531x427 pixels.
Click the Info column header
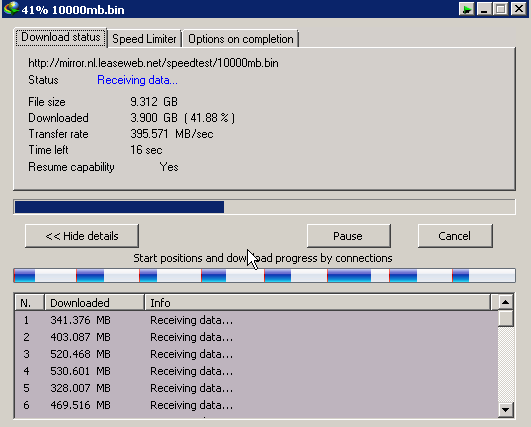pos(318,302)
